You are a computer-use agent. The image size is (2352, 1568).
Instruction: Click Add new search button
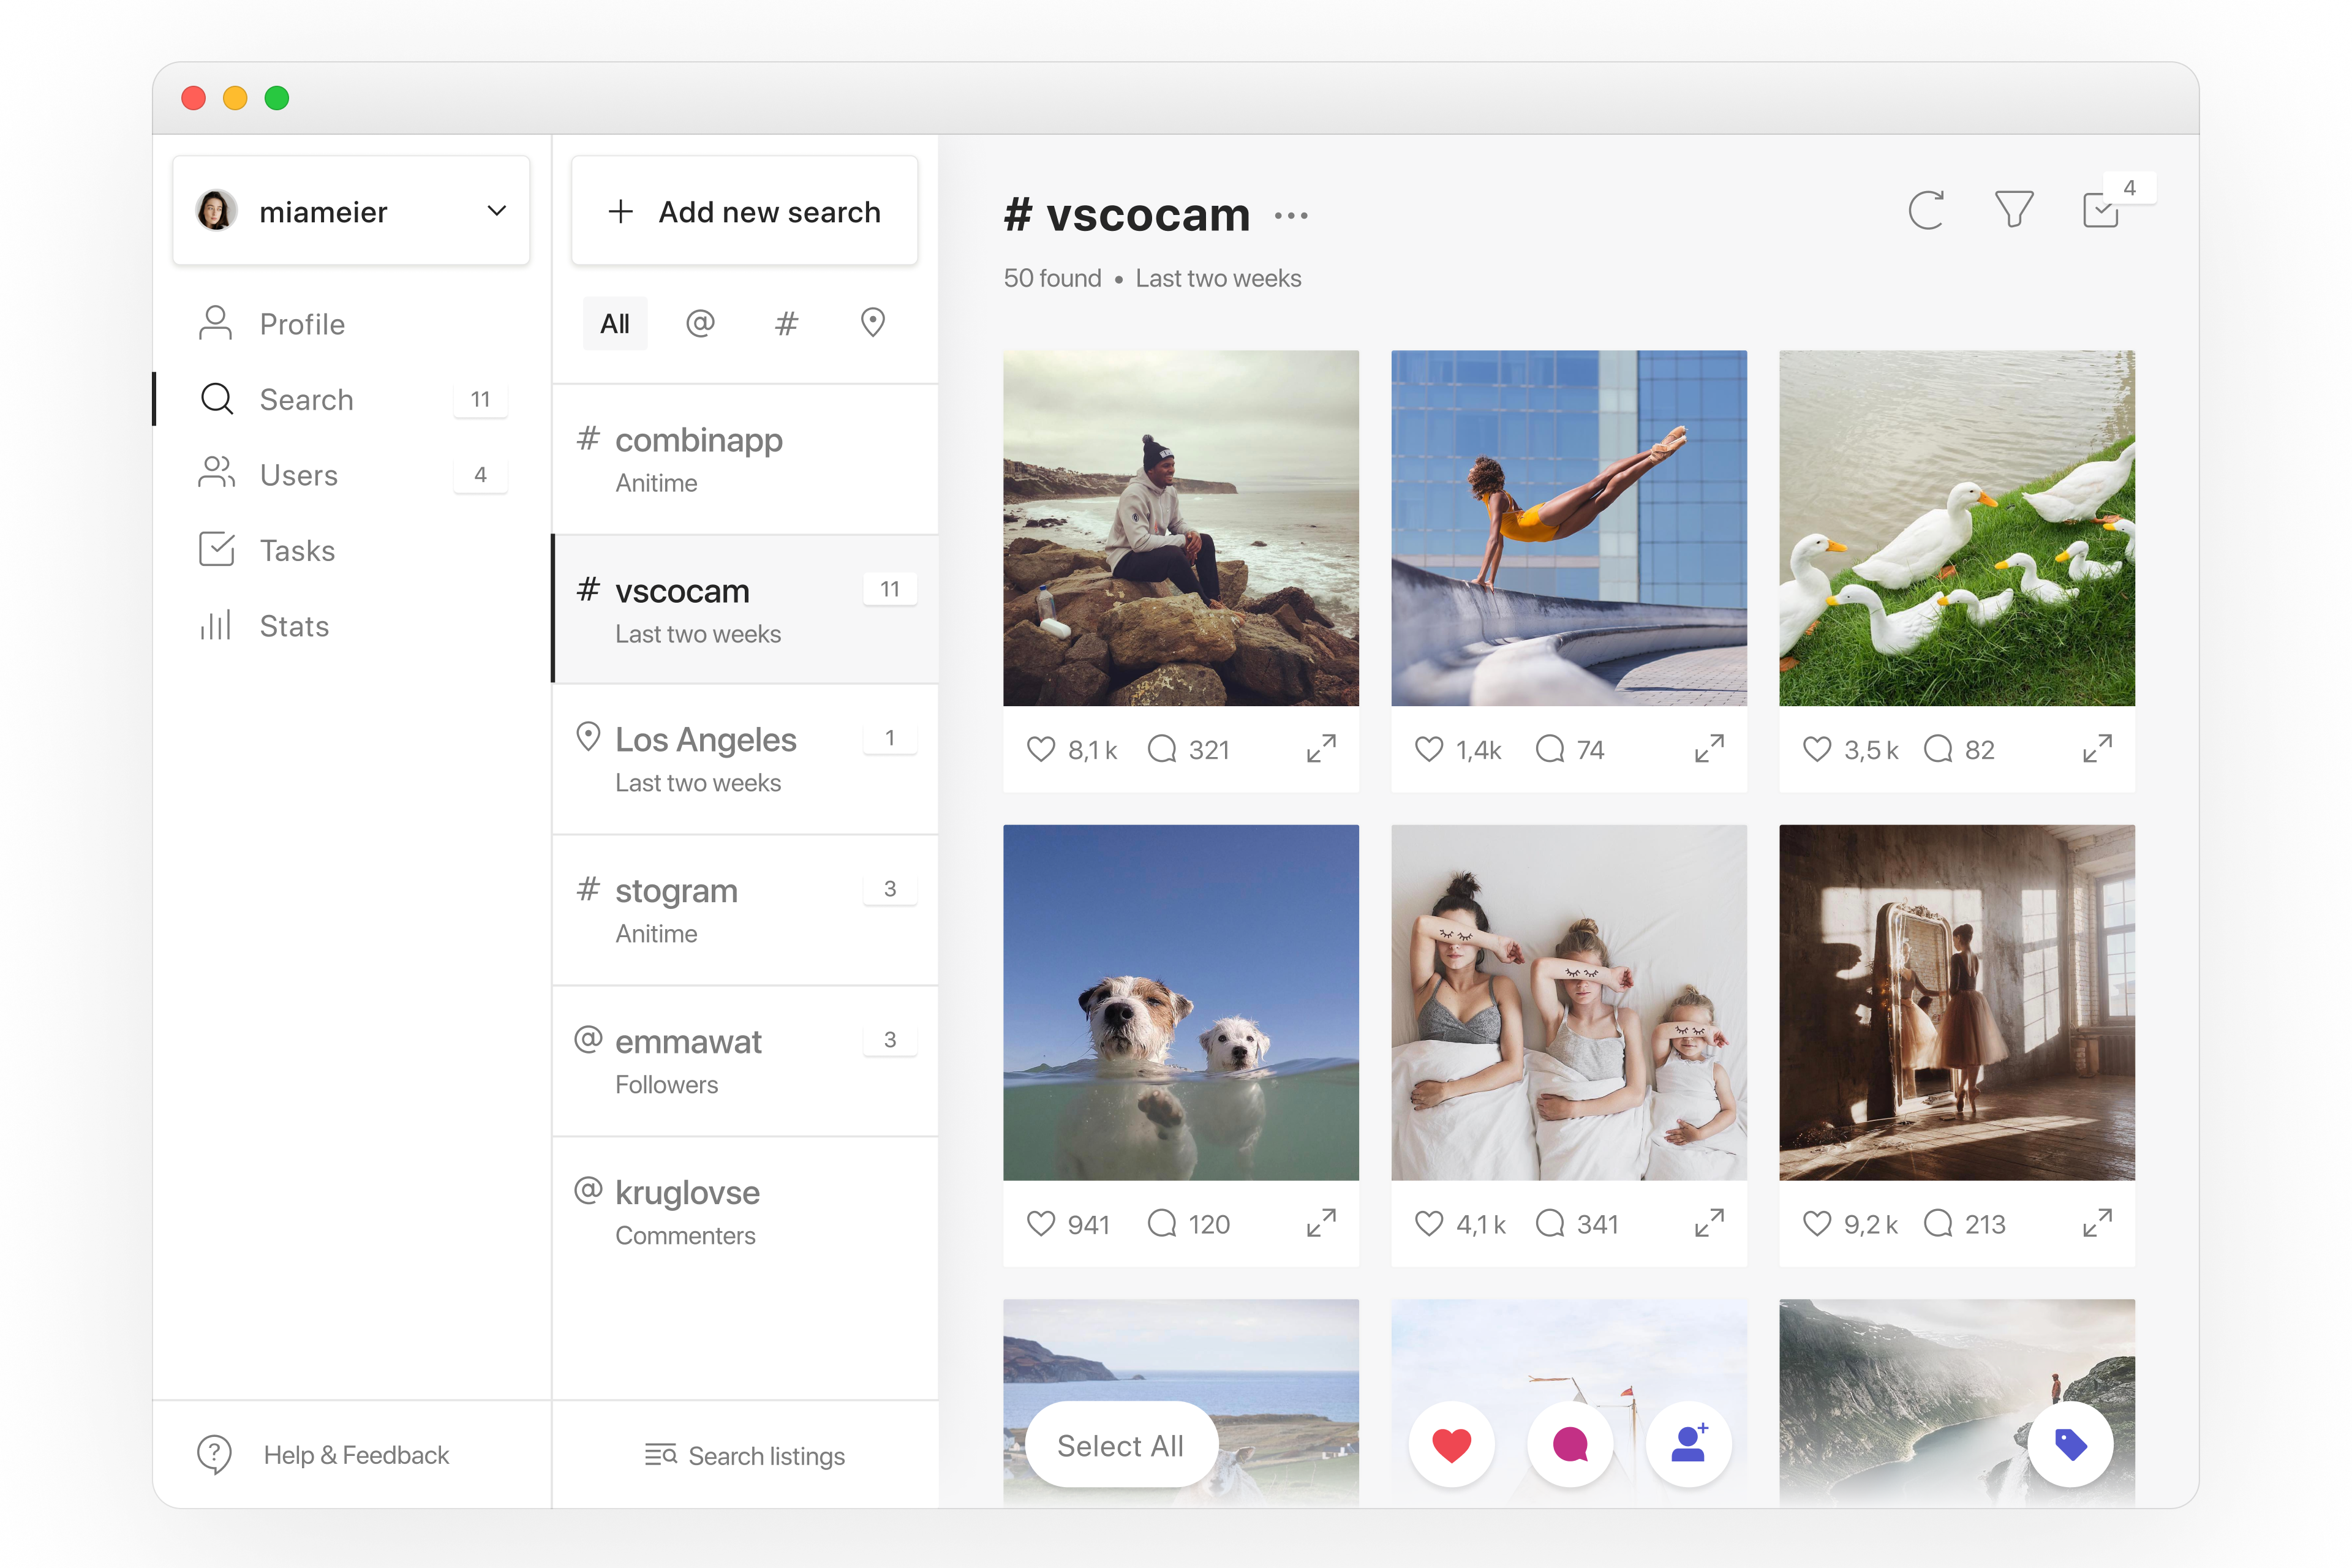744,211
